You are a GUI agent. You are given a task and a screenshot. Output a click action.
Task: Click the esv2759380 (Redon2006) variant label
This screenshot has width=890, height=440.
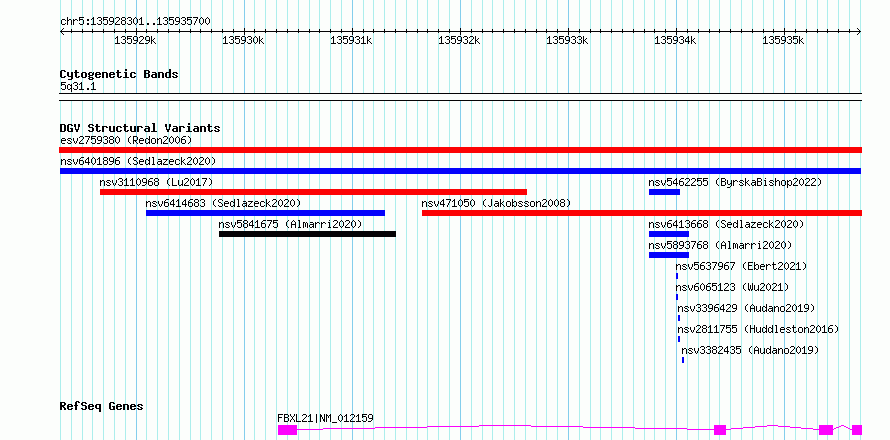pyautogui.click(x=126, y=140)
